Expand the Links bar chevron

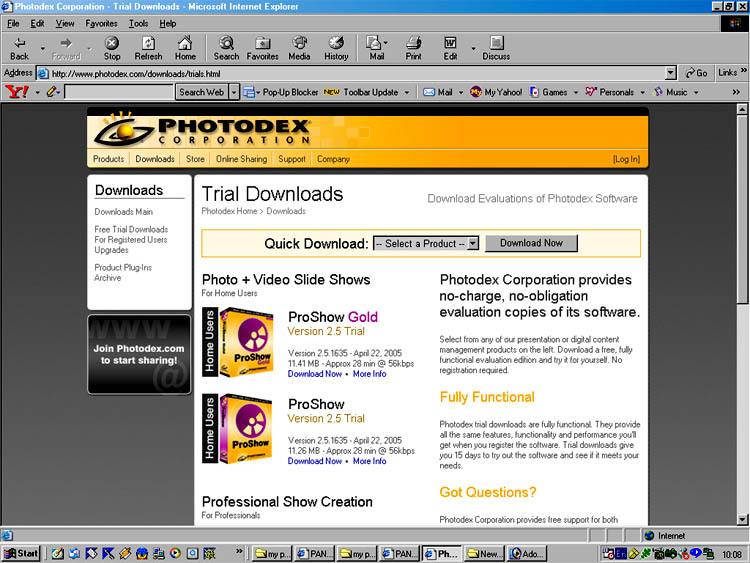(744, 70)
